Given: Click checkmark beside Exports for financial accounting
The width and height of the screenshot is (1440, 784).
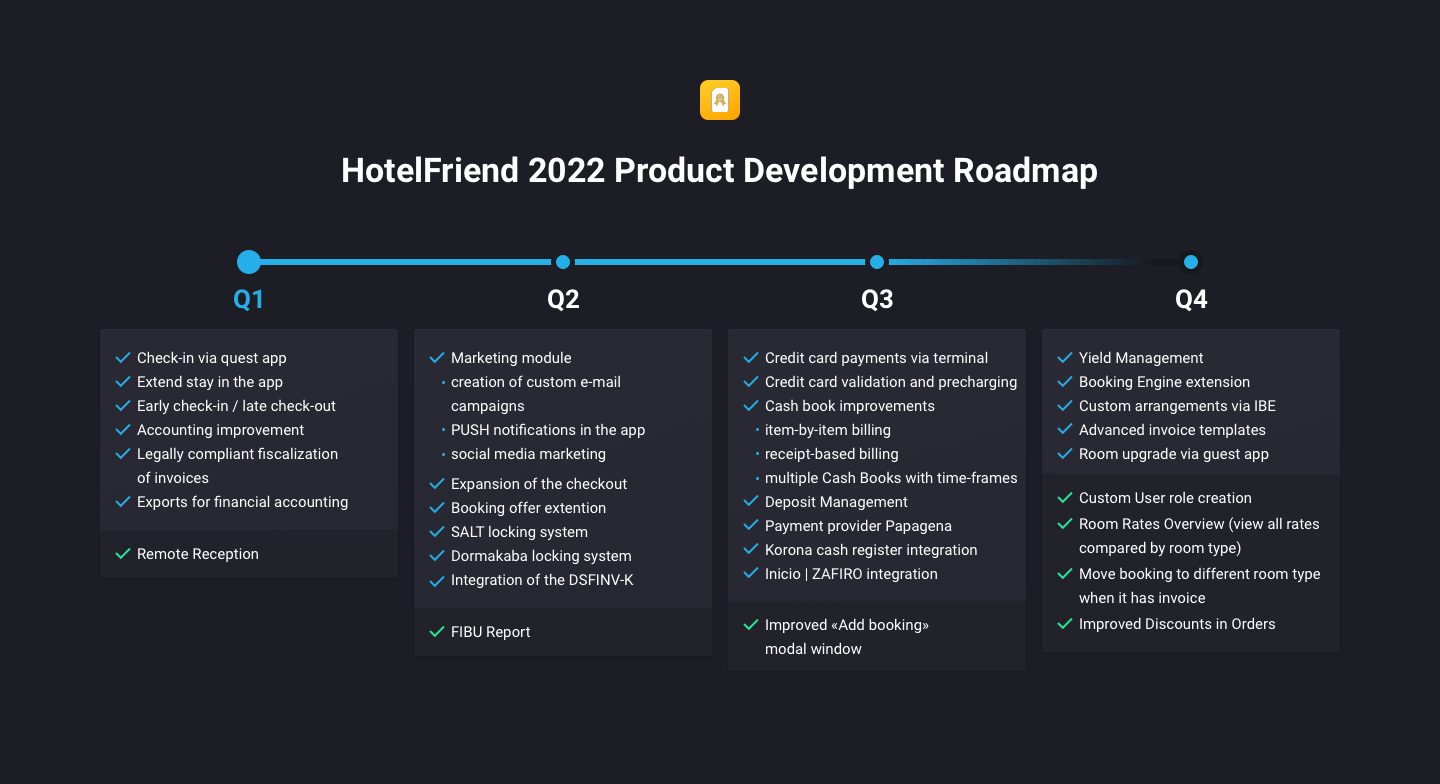Looking at the screenshot, I should pos(123,502).
